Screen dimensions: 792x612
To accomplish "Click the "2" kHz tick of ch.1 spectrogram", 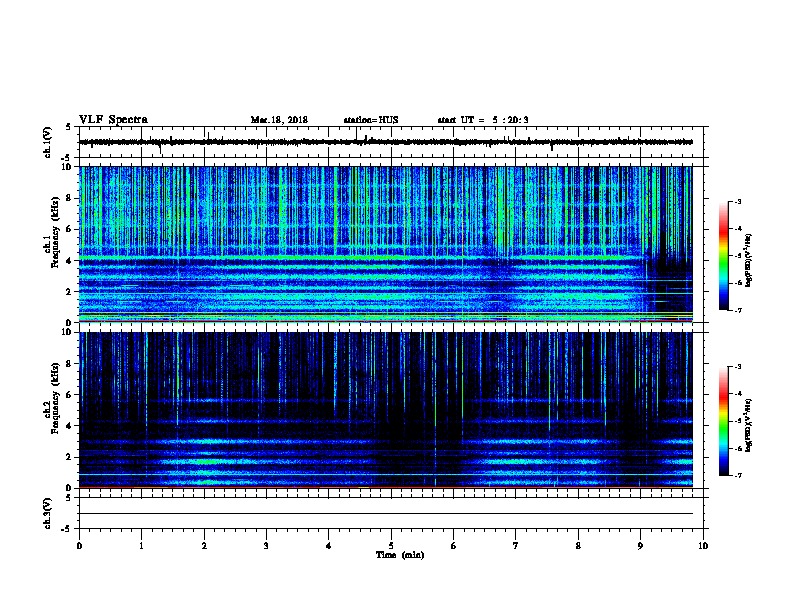I will [x=71, y=291].
